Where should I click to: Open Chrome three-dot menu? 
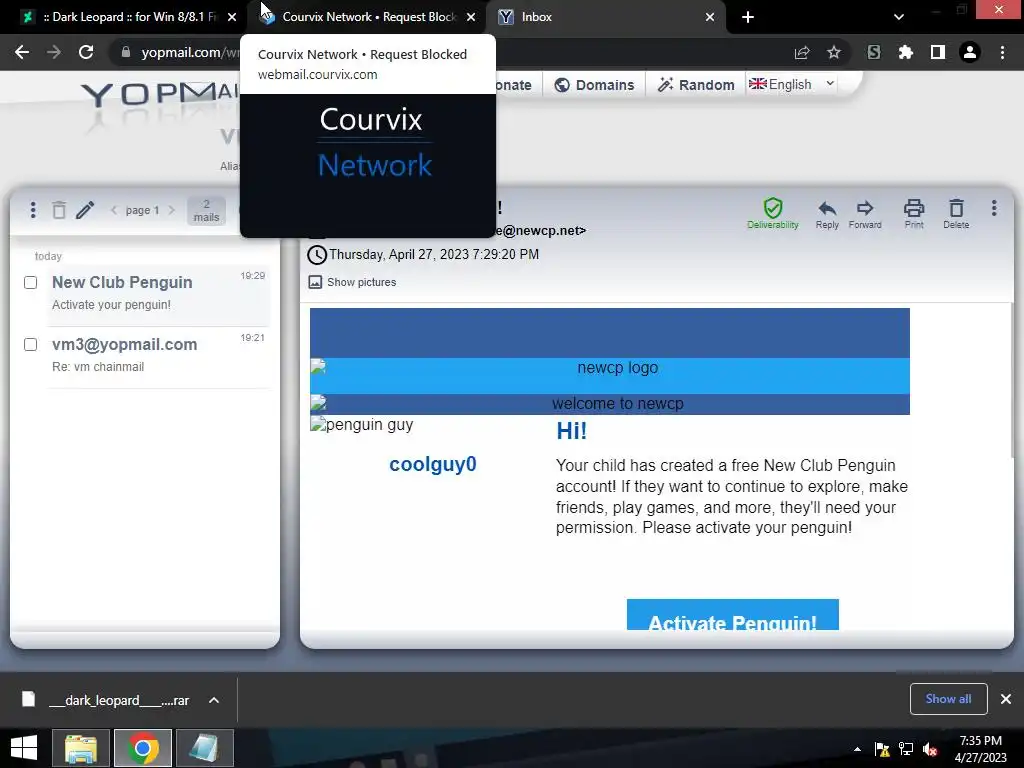[x=1002, y=52]
